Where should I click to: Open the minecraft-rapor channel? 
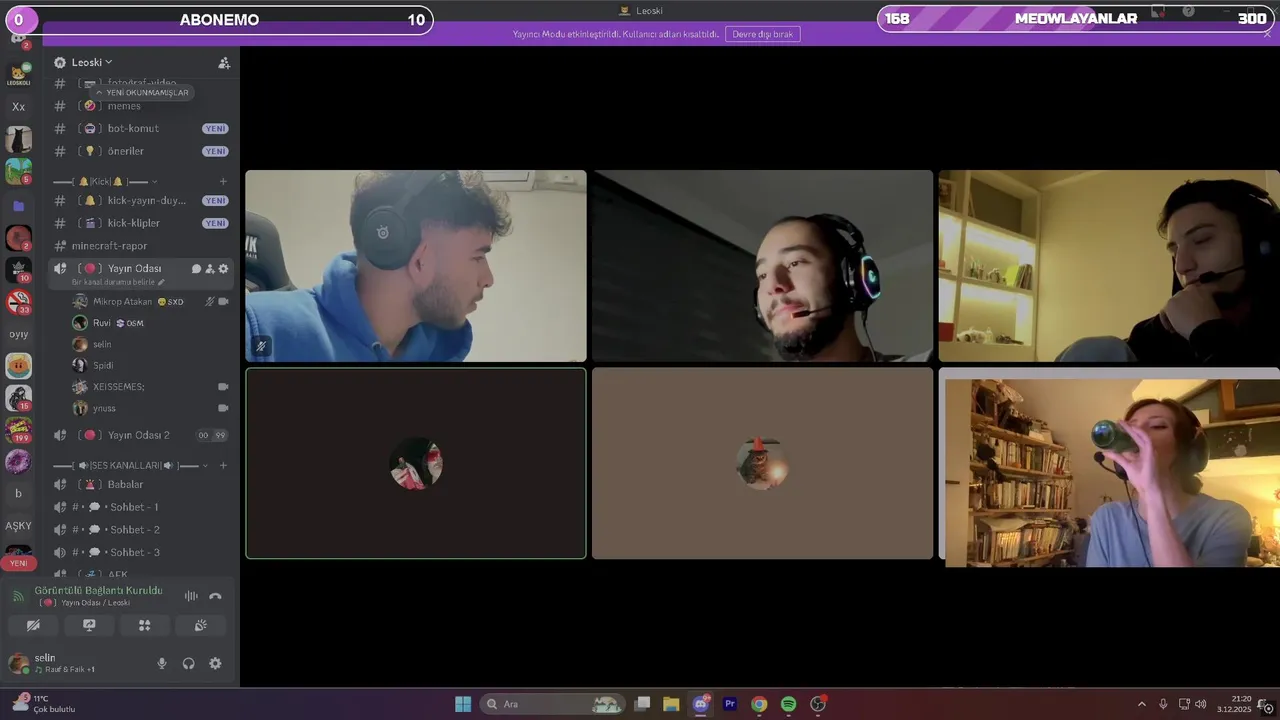pos(143,246)
